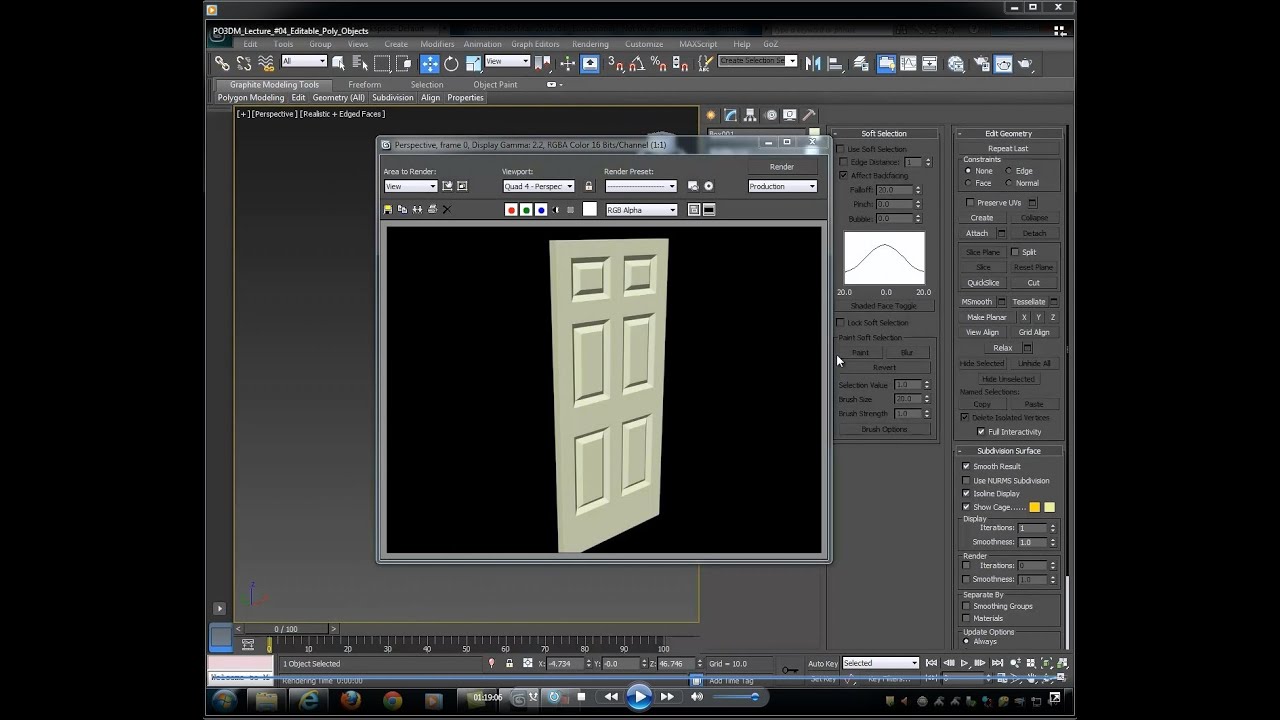Open the Production render mode dropdown

click(783, 186)
